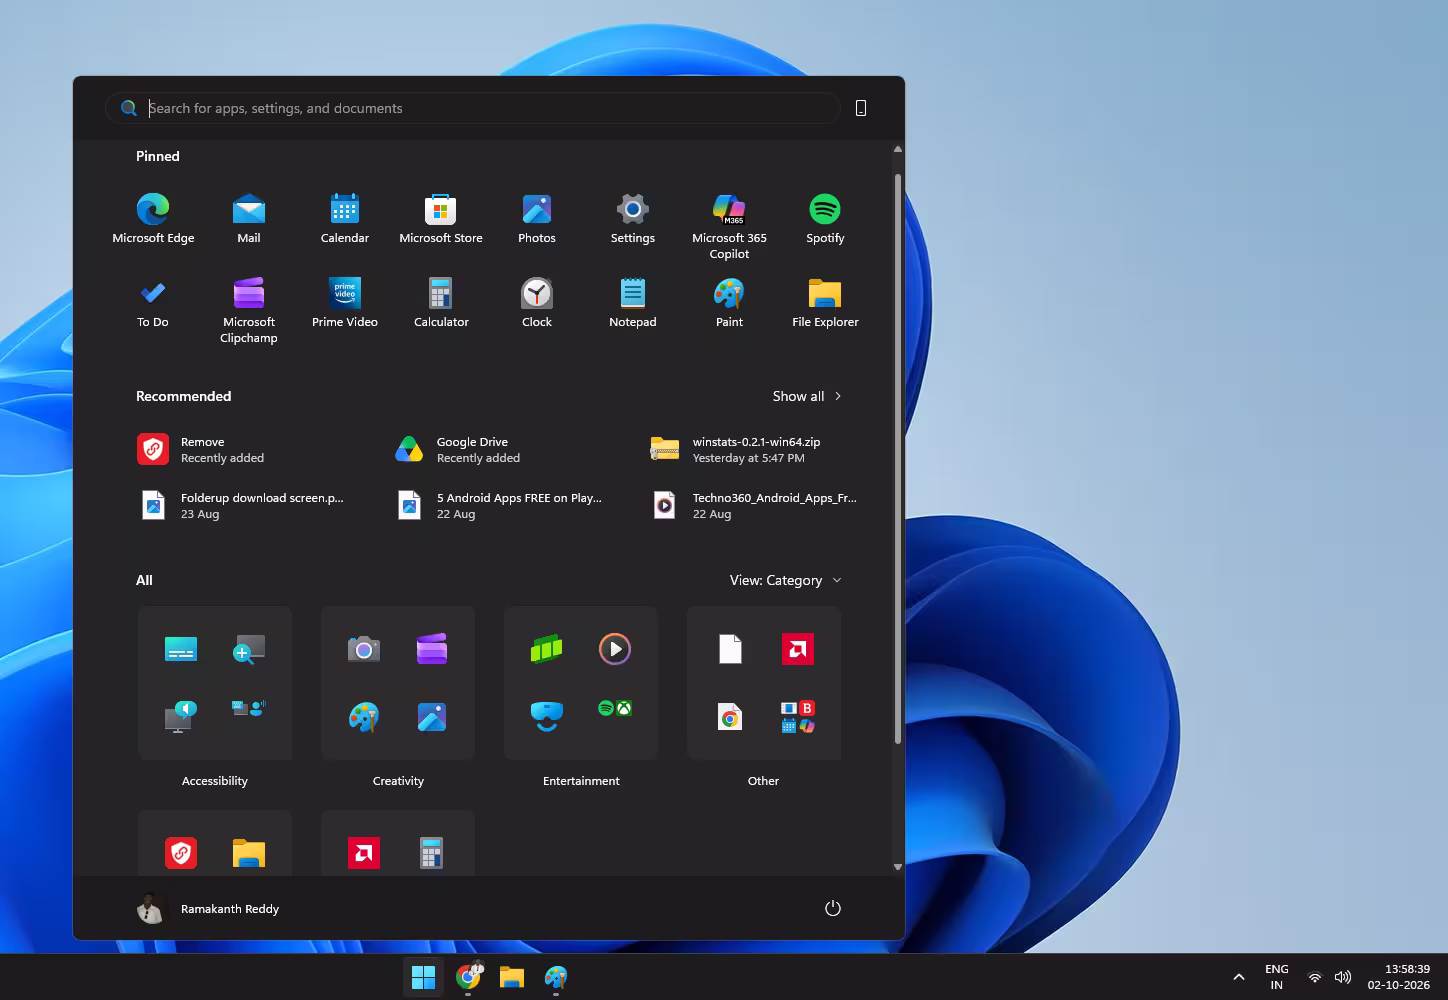Open Microsoft Edge from pinned apps
This screenshot has width=1448, height=1000.
[x=153, y=219]
